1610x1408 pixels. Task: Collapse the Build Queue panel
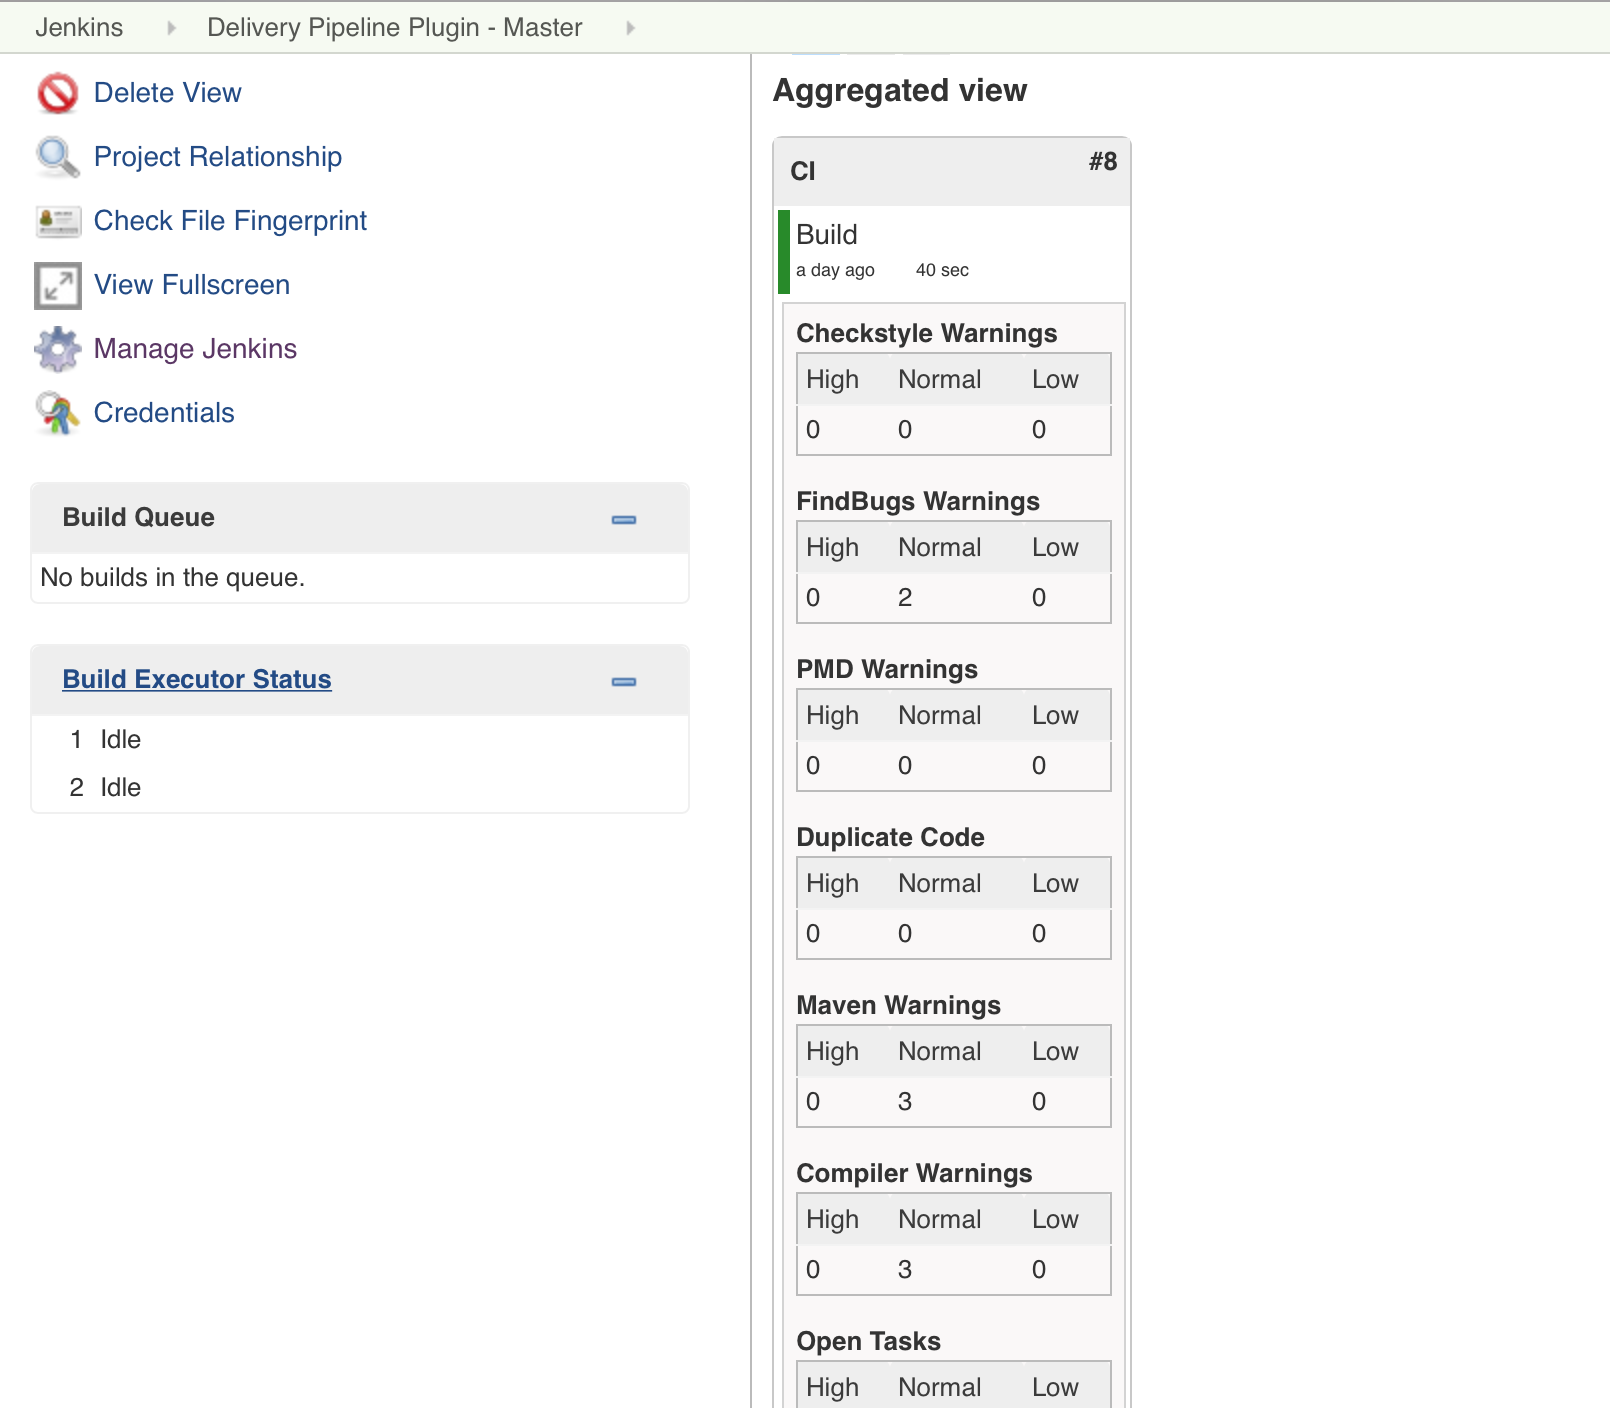click(624, 519)
